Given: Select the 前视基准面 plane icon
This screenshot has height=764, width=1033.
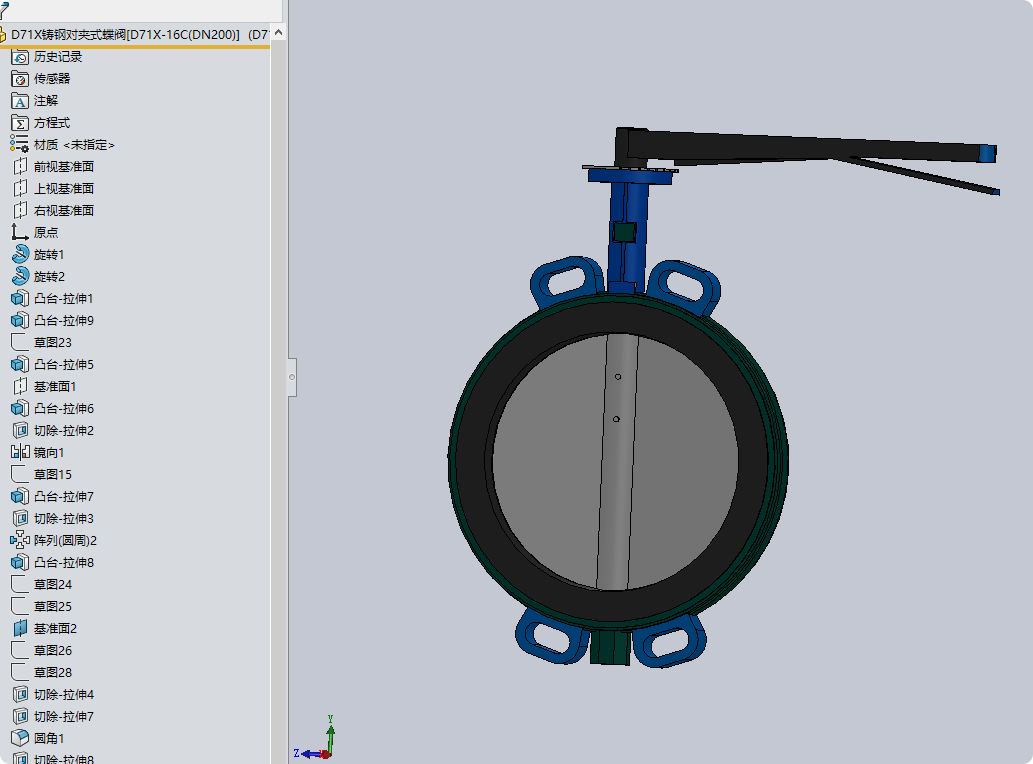Looking at the screenshot, I should tap(20, 167).
